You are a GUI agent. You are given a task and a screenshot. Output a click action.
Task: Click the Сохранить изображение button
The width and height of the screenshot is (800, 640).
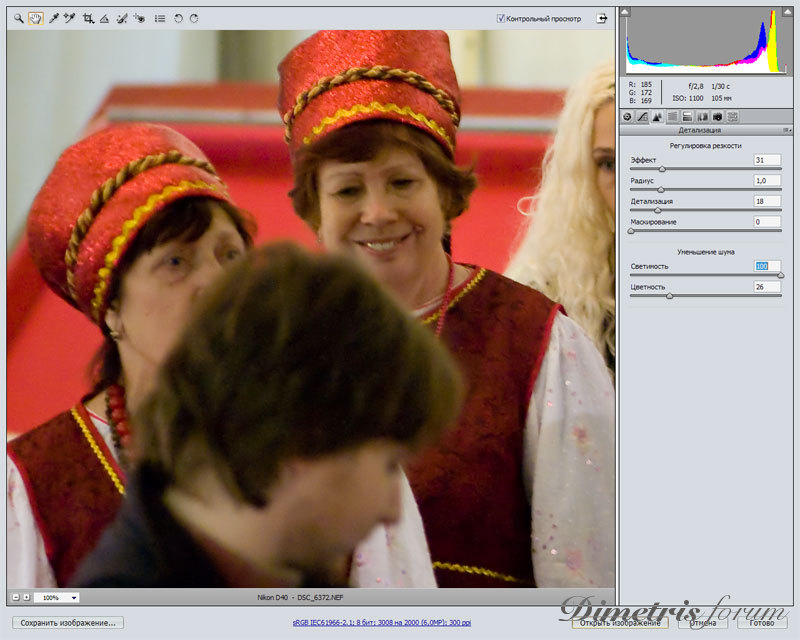(x=67, y=622)
